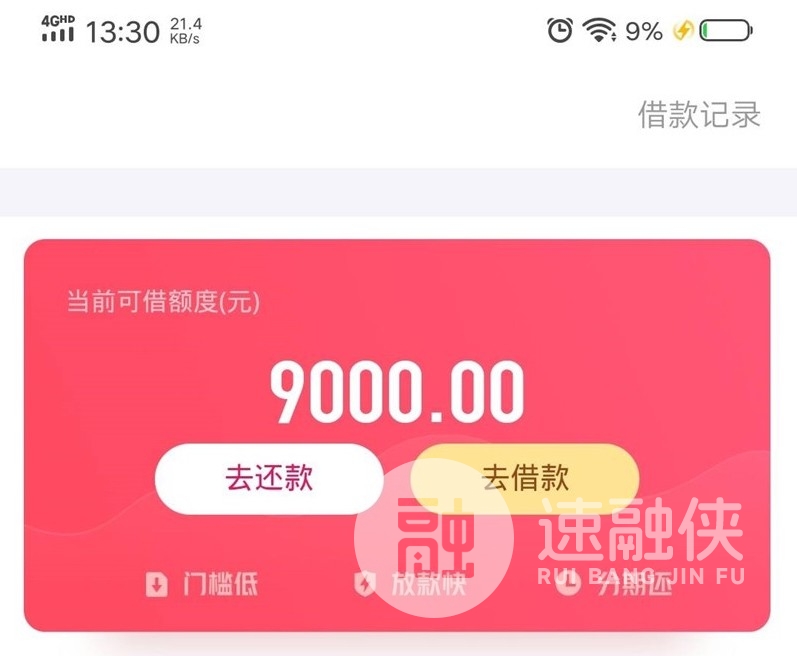
Task: Select the 分期还 feature label
Action: (634, 584)
